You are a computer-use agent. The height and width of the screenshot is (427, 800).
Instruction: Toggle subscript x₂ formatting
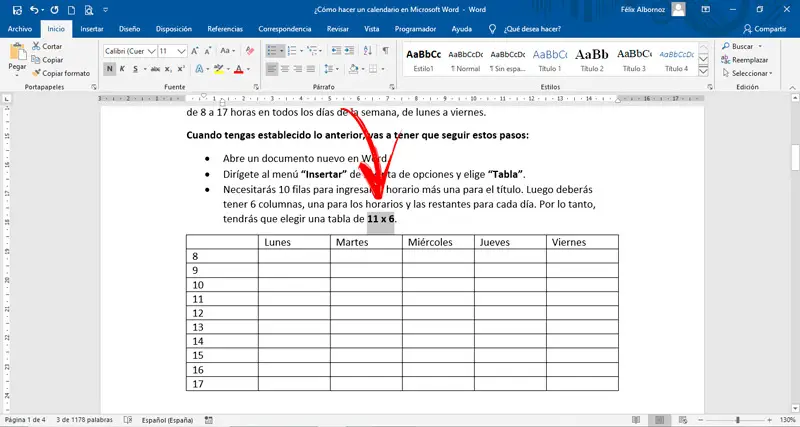click(168, 69)
